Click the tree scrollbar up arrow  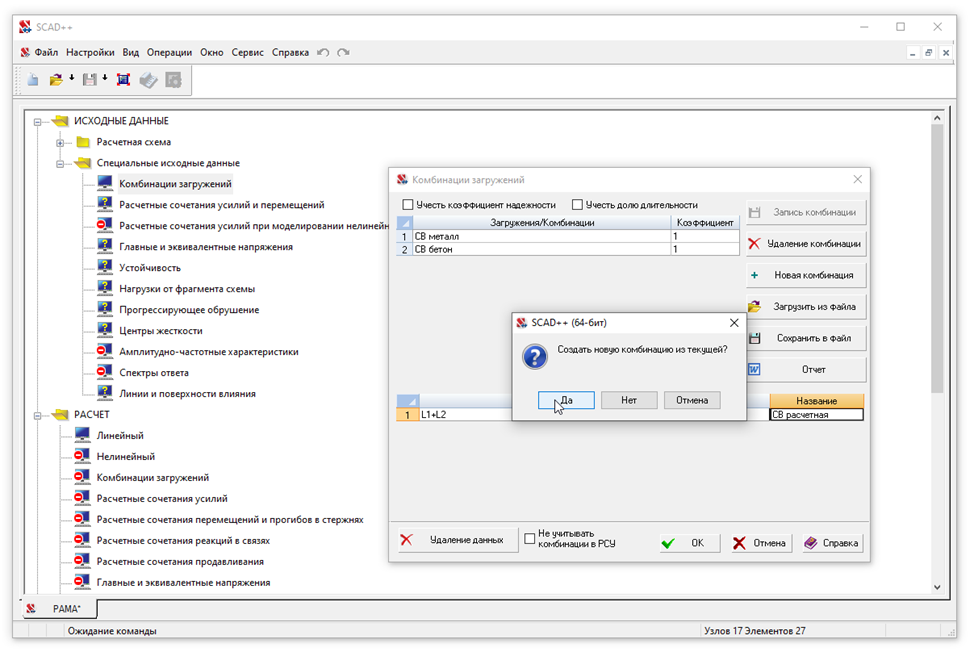click(937, 118)
